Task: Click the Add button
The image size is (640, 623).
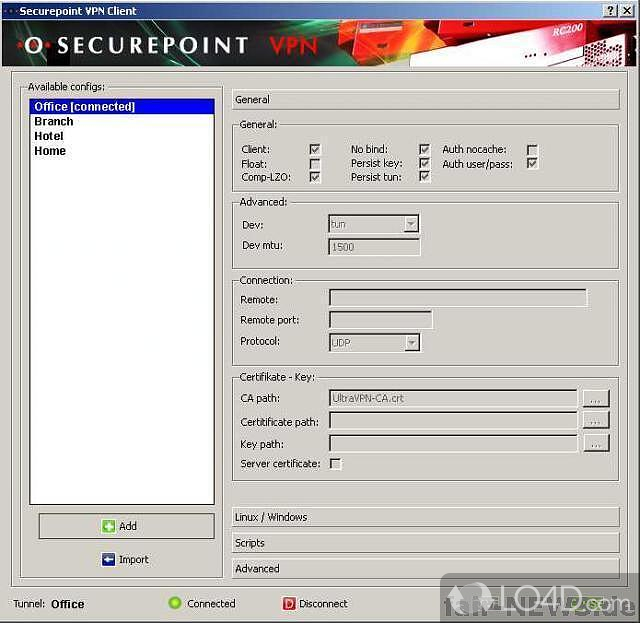Action: point(127,526)
